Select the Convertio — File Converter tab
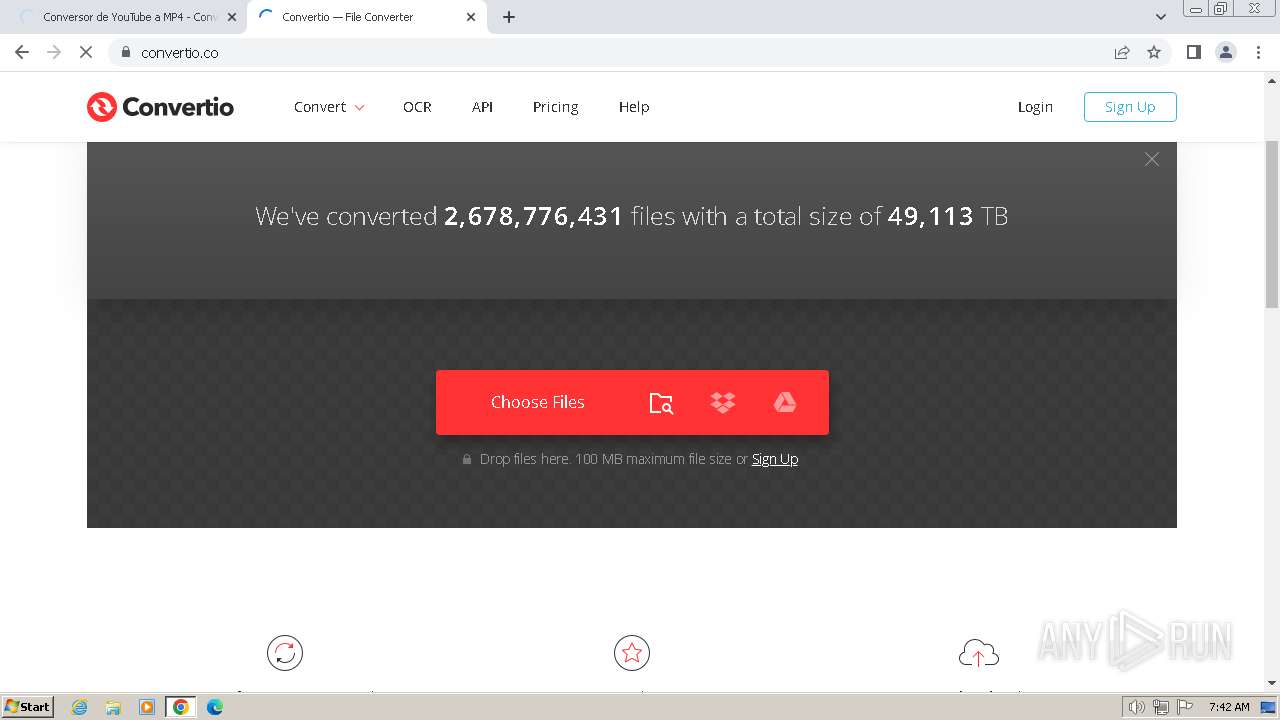The image size is (1280, 720). pos(365,17)
